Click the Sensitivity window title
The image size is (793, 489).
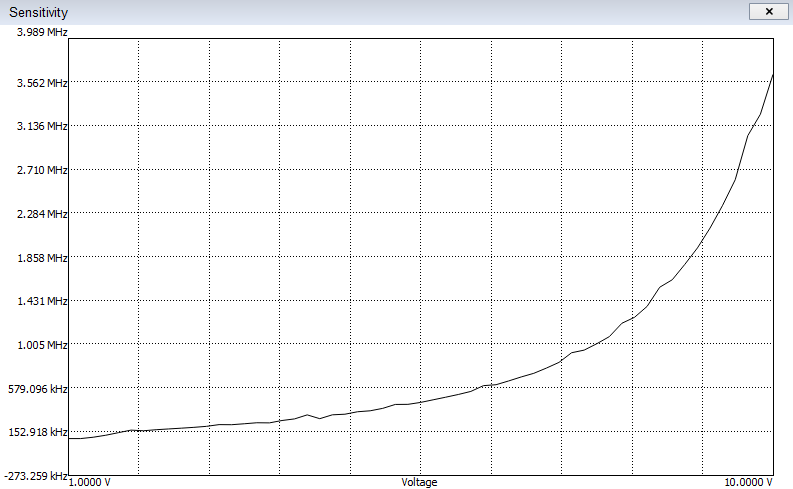coord(38,12)
